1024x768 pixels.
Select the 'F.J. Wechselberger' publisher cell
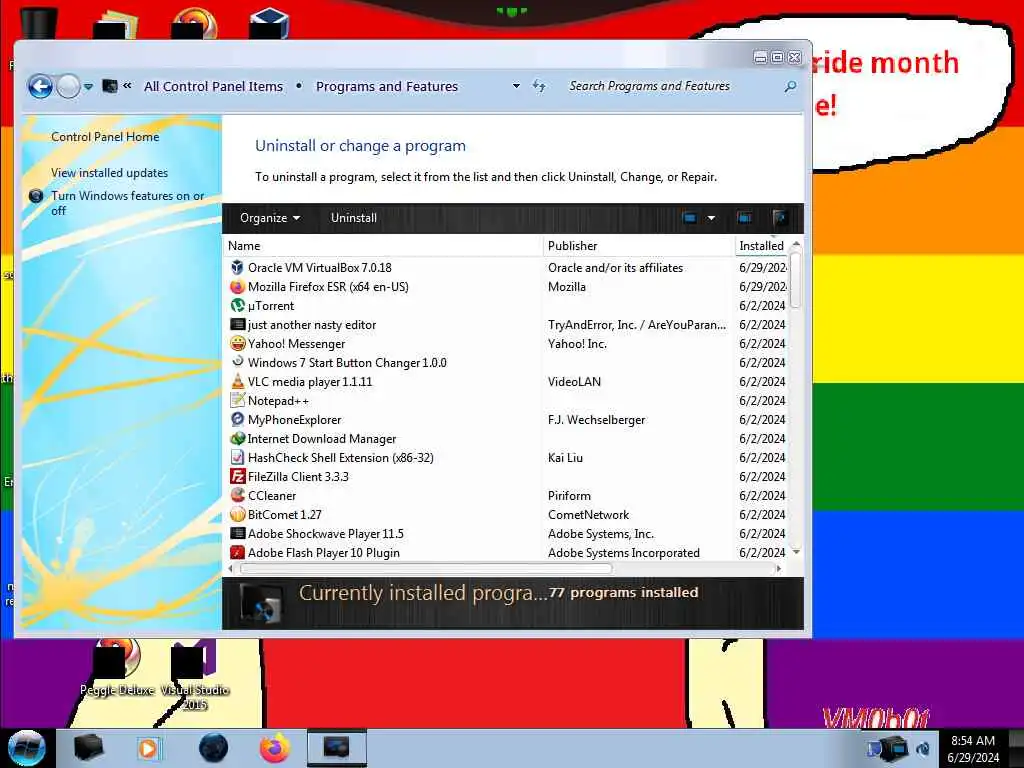(x=596, y=419)
